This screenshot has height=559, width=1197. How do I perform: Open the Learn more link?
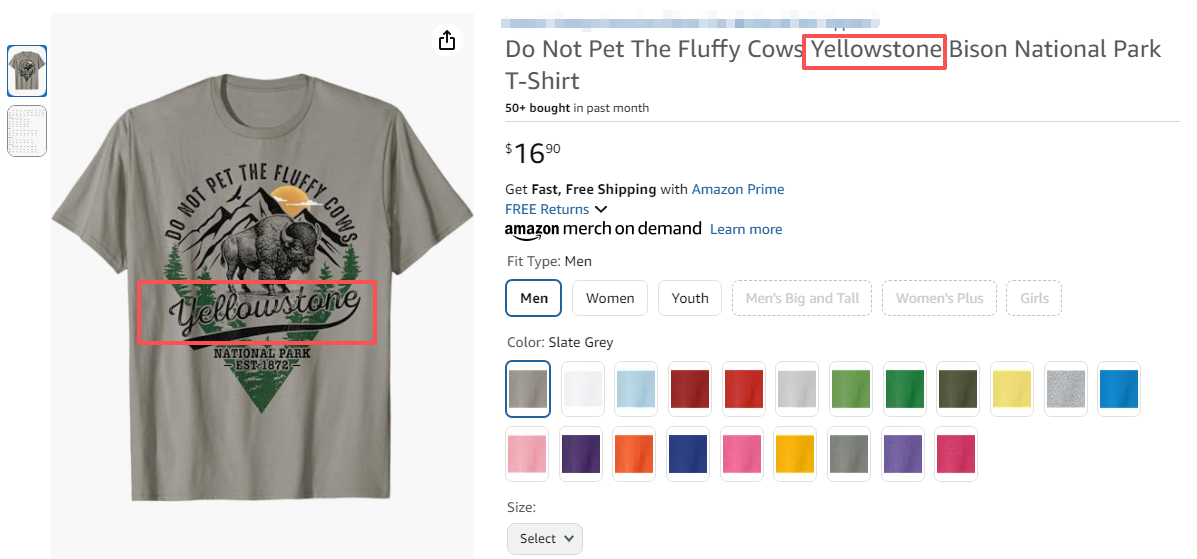pyautogui.click(x=746, y=229)
